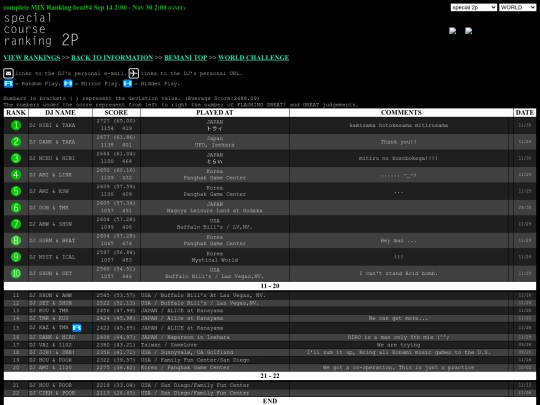This screenshot has width=540, height=405.
Task: Click the DATE column header
Action: click(525, 113)
